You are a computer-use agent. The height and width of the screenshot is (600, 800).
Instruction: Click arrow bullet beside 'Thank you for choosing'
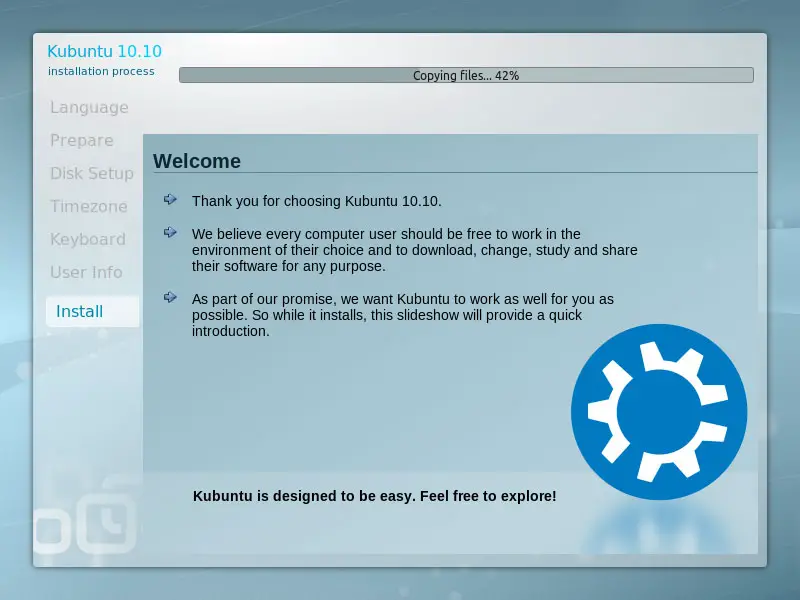170,199
